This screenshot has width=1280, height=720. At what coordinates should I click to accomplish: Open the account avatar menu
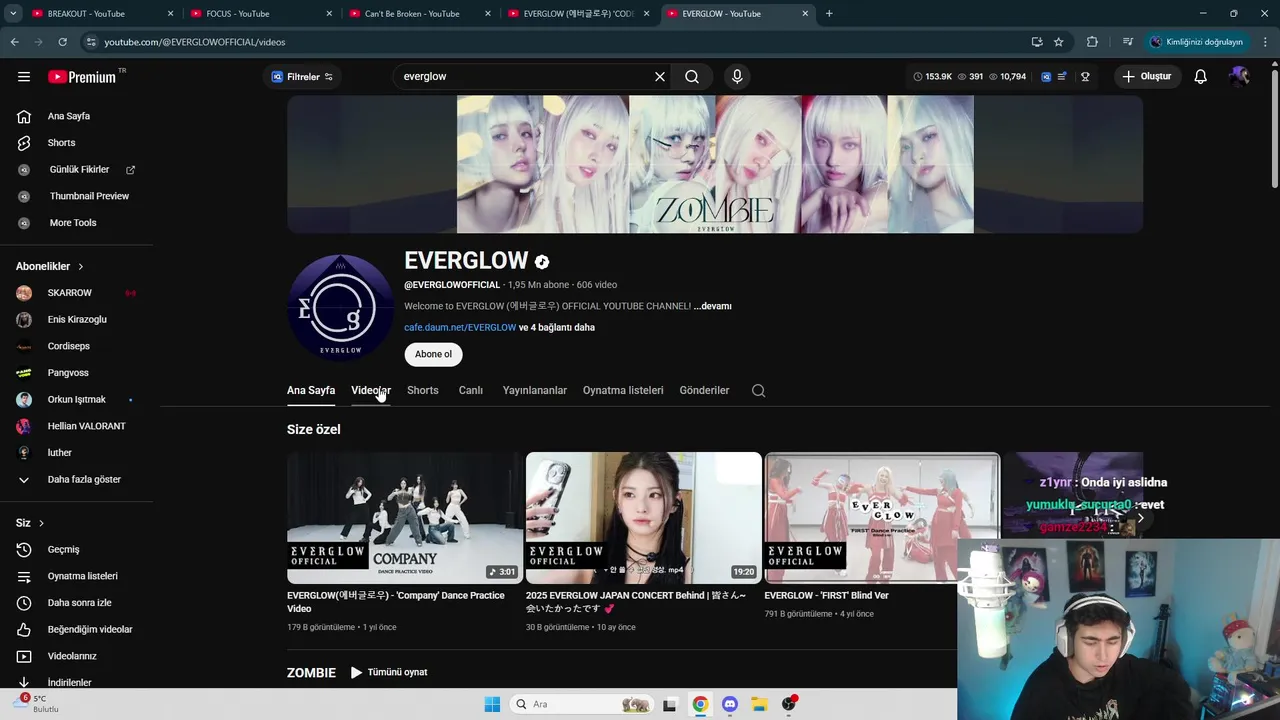(1239, 77)
